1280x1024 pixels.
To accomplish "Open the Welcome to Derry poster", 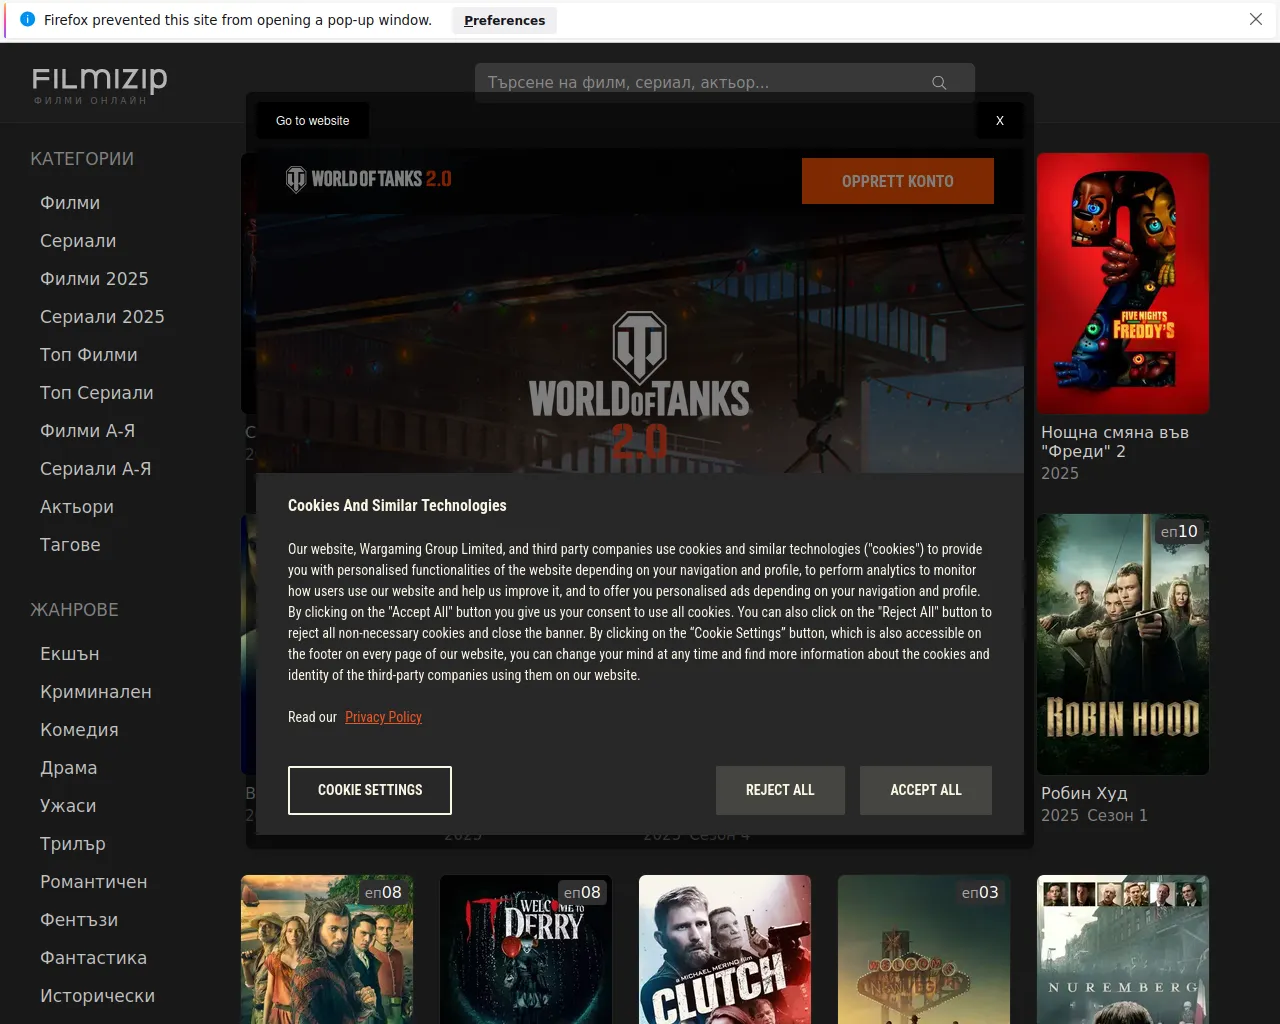I will coord(526,949).
